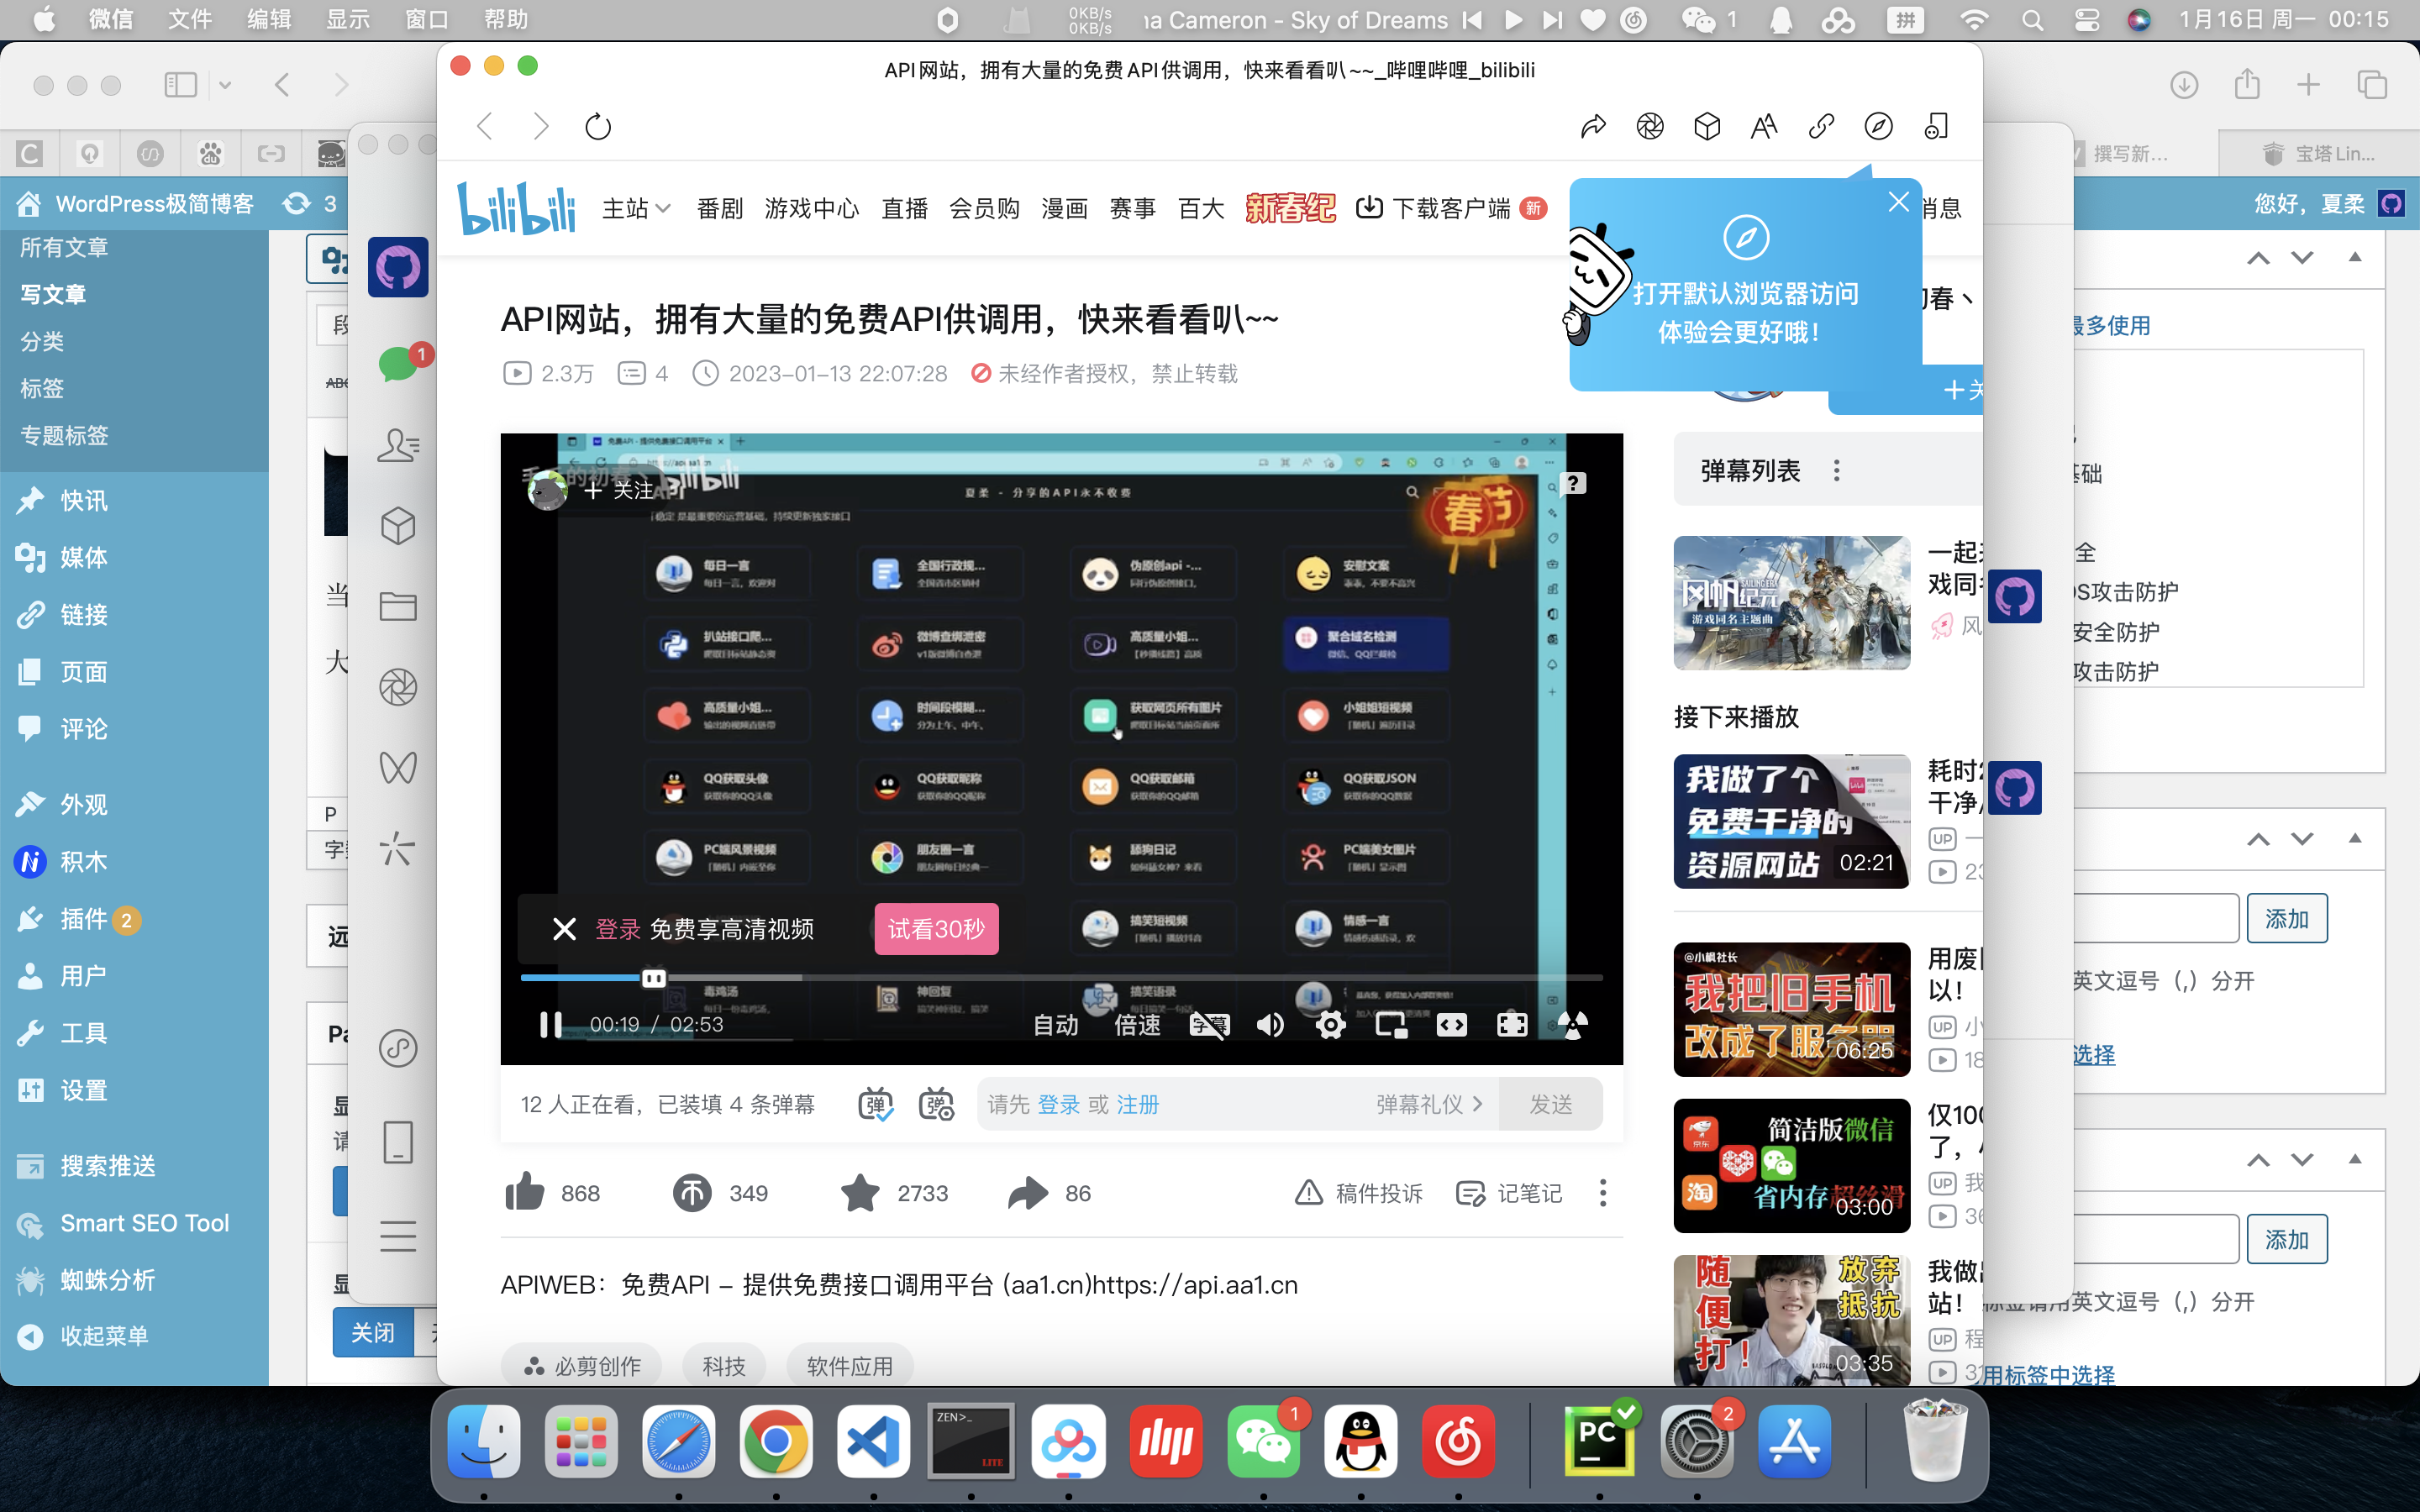The width and height of the screenshot is (2420, 1512).
Task: Click the aperture icon in browser toolbar
Action: click(1650, 127)
